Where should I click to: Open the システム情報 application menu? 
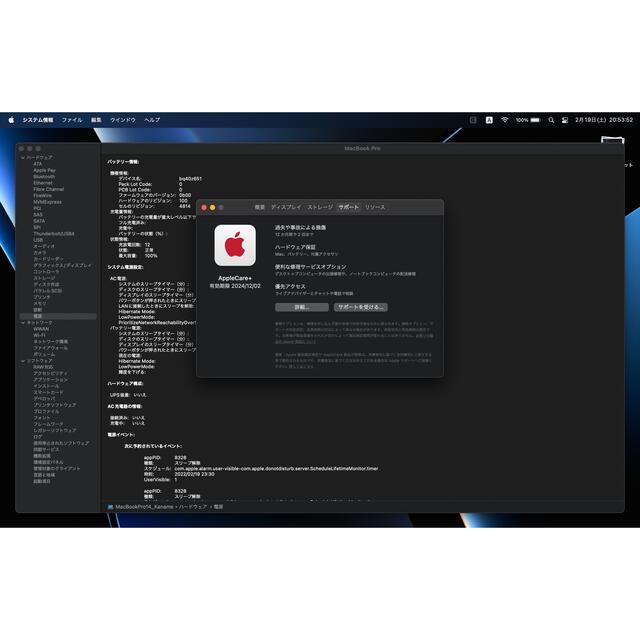tap(38, 120)
